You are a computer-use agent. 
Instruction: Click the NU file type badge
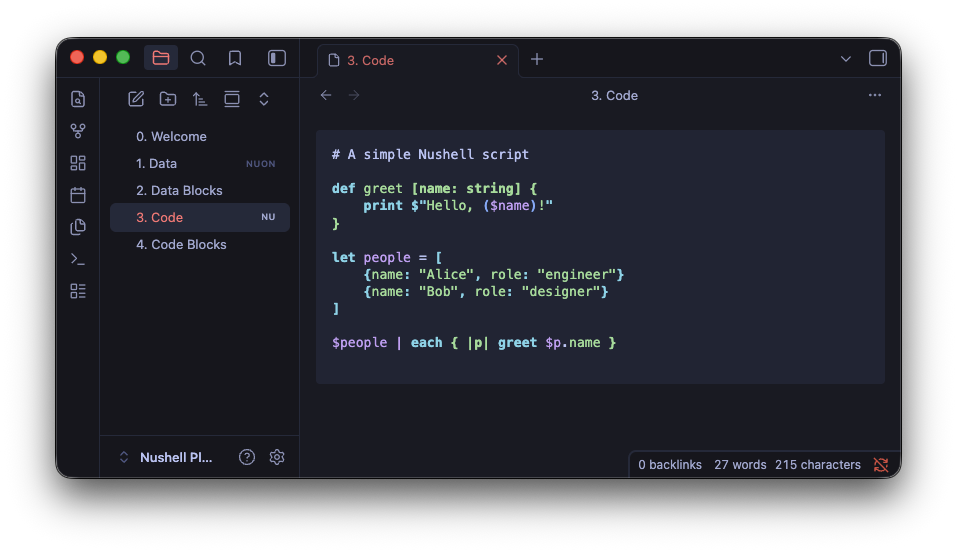tap(268, 217)
